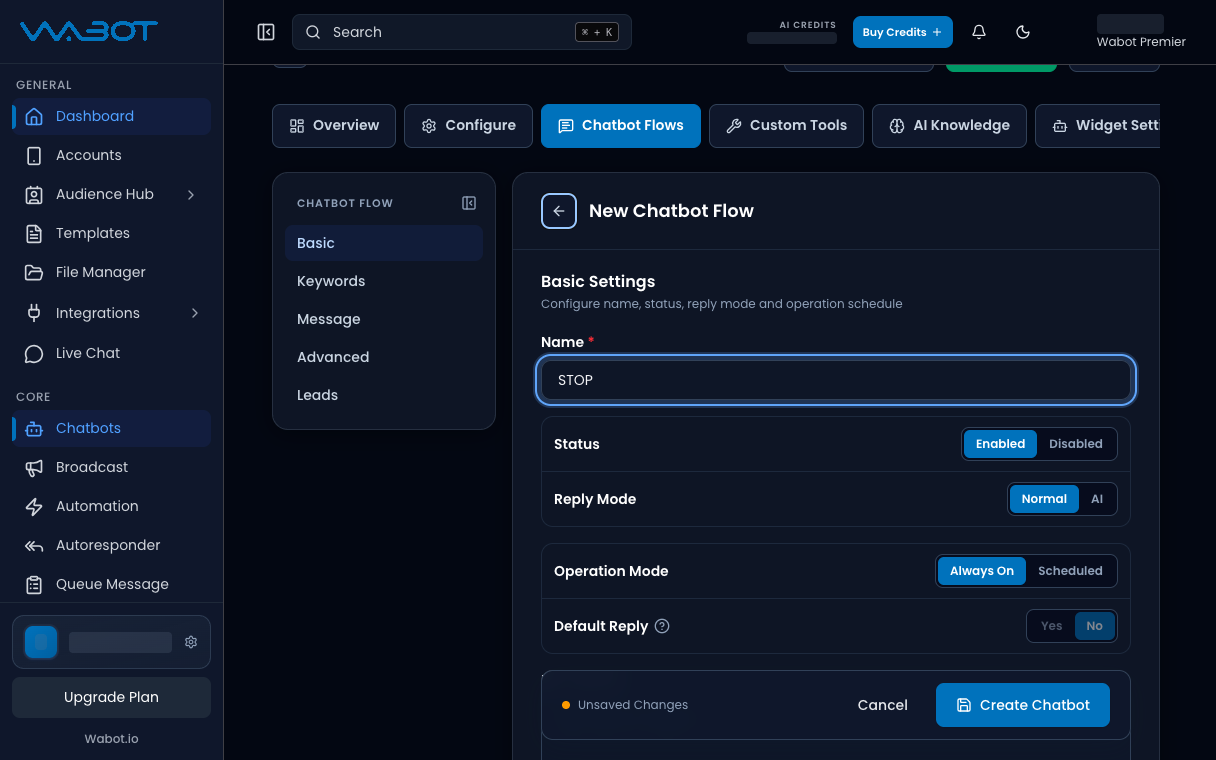
Task: Select Normal reply mode
Action: (1044, 499)
